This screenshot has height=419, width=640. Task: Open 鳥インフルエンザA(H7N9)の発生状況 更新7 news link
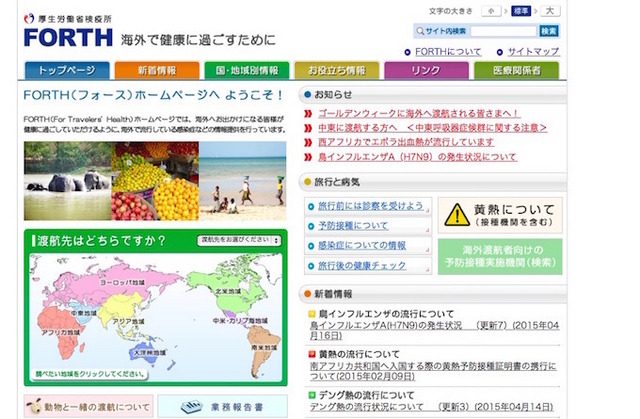coord(434,330)
